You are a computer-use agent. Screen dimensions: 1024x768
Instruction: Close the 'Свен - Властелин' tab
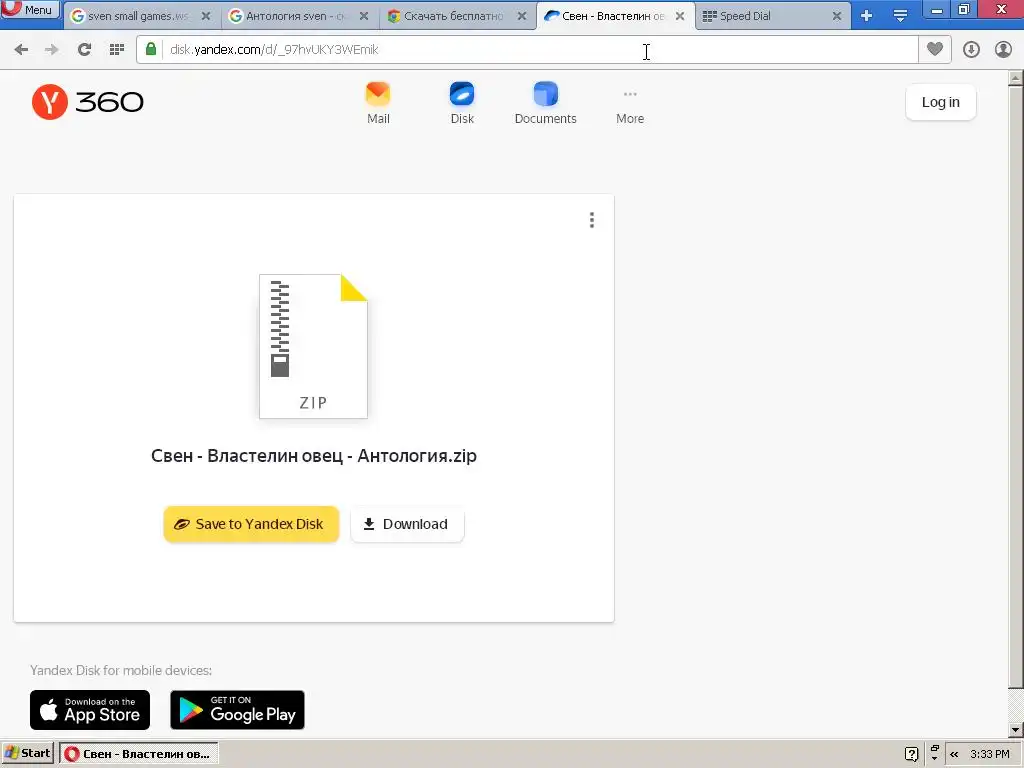coord(680,16)
